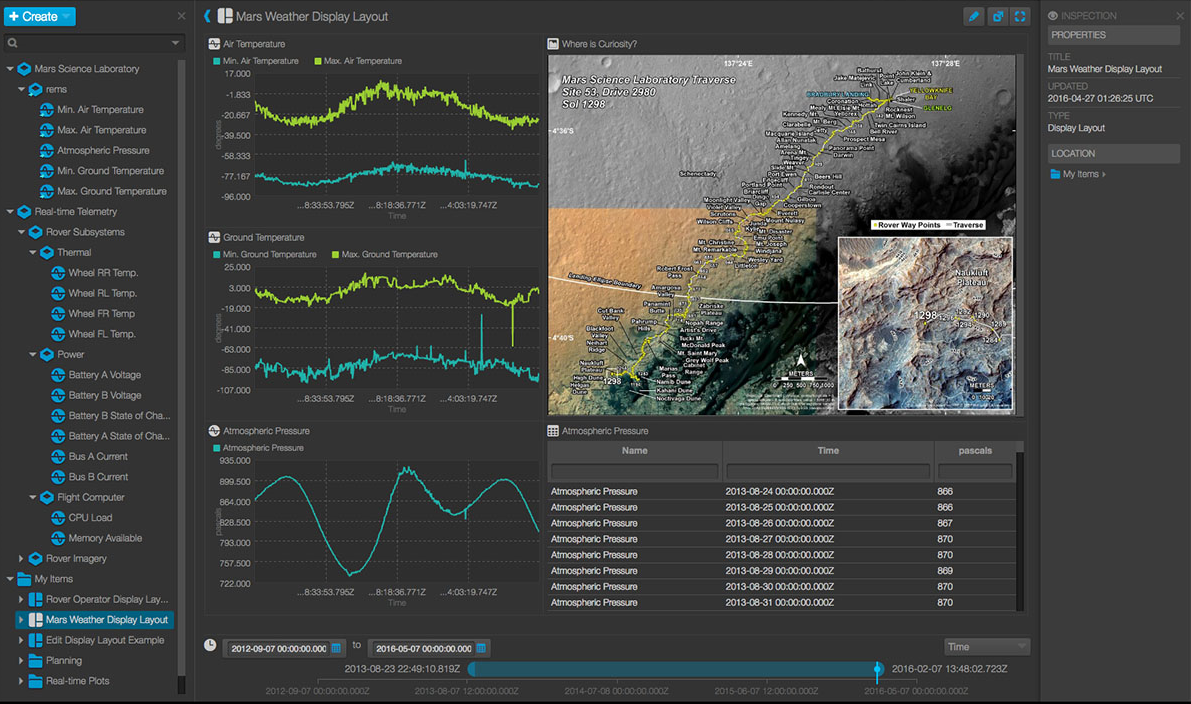The width and height of the screenshot is (1191, 704).
Task: Click the Ground Temperature plot icon
Action: pyautogui.click(x=214, y=238)
